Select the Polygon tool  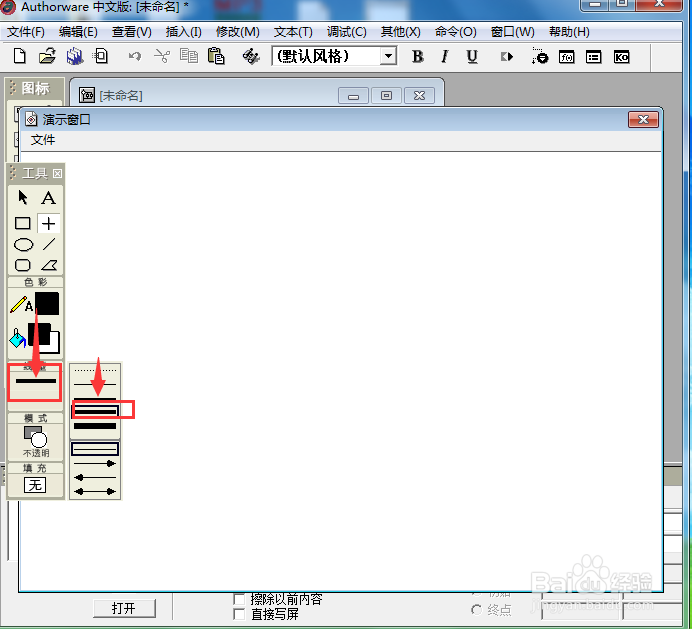[49, 265]
